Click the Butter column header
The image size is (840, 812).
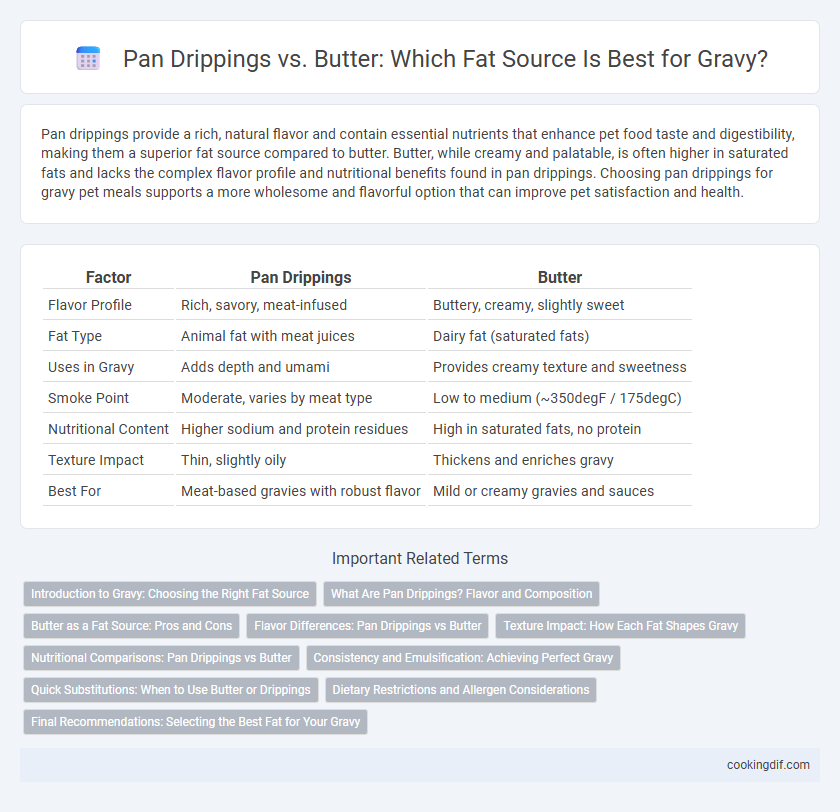click(x=560, y=277)
